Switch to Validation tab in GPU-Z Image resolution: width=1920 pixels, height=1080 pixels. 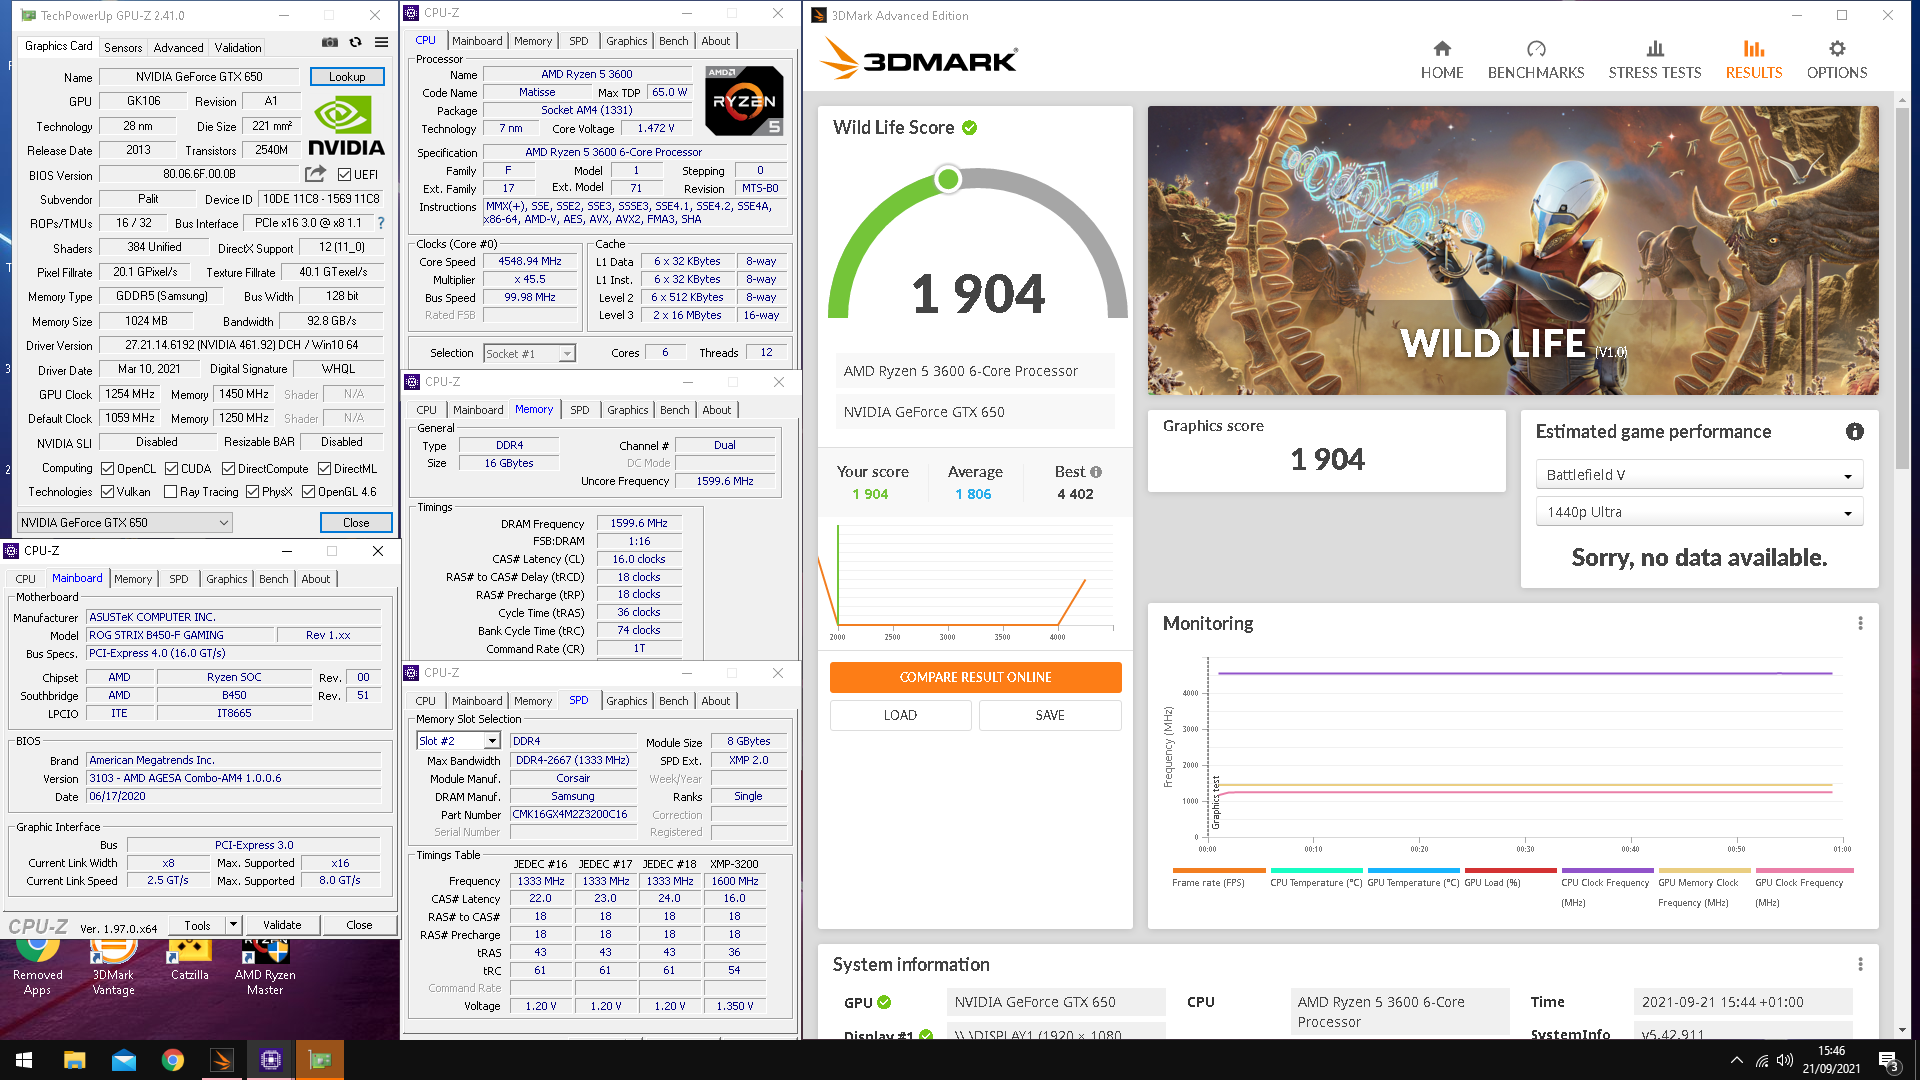[x=238, y=47]
